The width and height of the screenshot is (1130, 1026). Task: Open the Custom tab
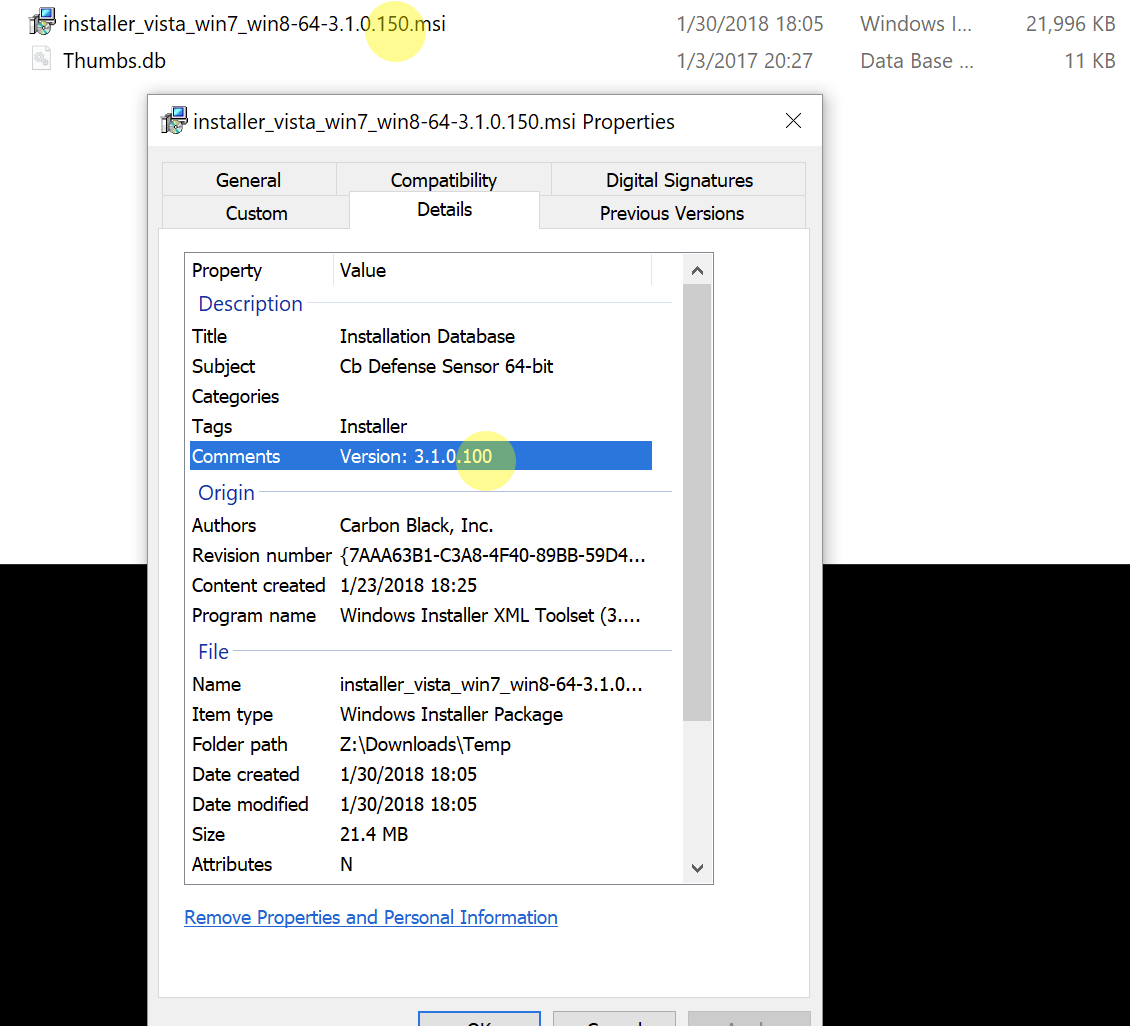[256, 213]
